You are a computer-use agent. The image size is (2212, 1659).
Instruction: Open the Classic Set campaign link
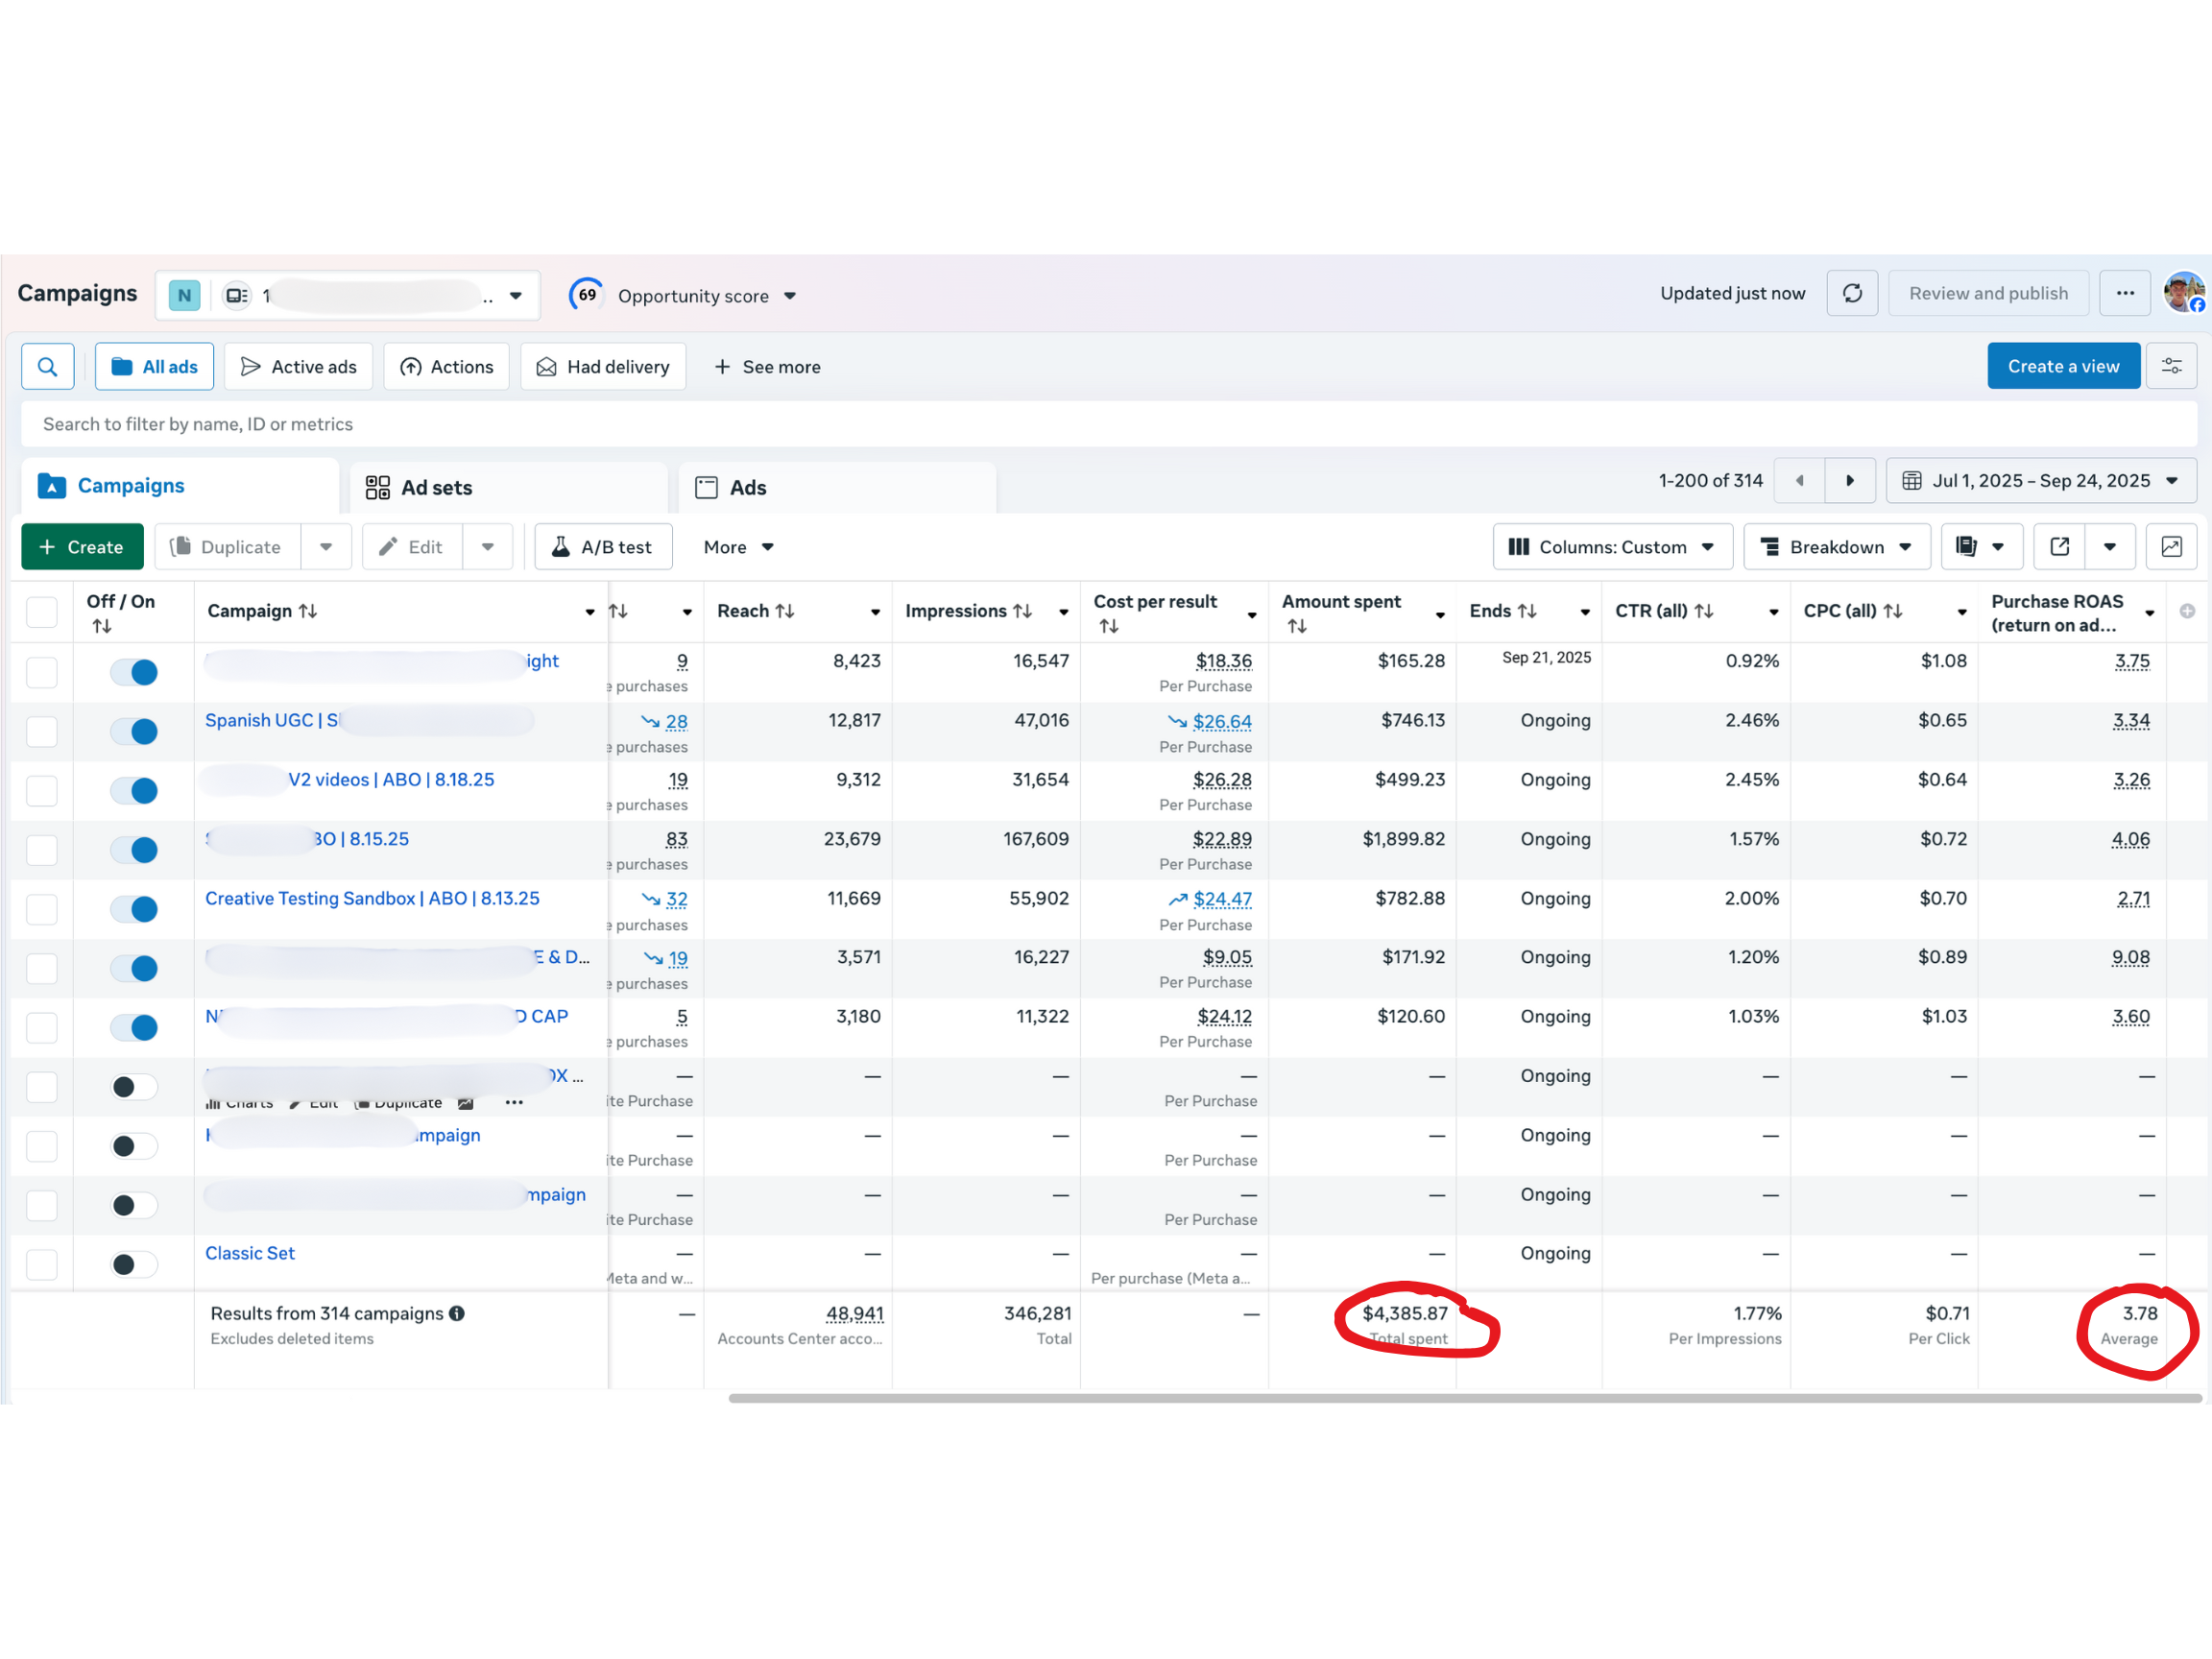click(x=250, y=1253)
